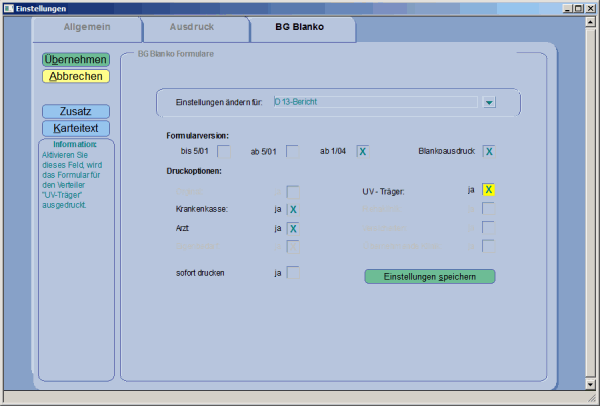The image size is (600, 406).
Task: Click the greyed Rehaklinik checkbox
Action: pyautogui.click(x=489, y=209)
